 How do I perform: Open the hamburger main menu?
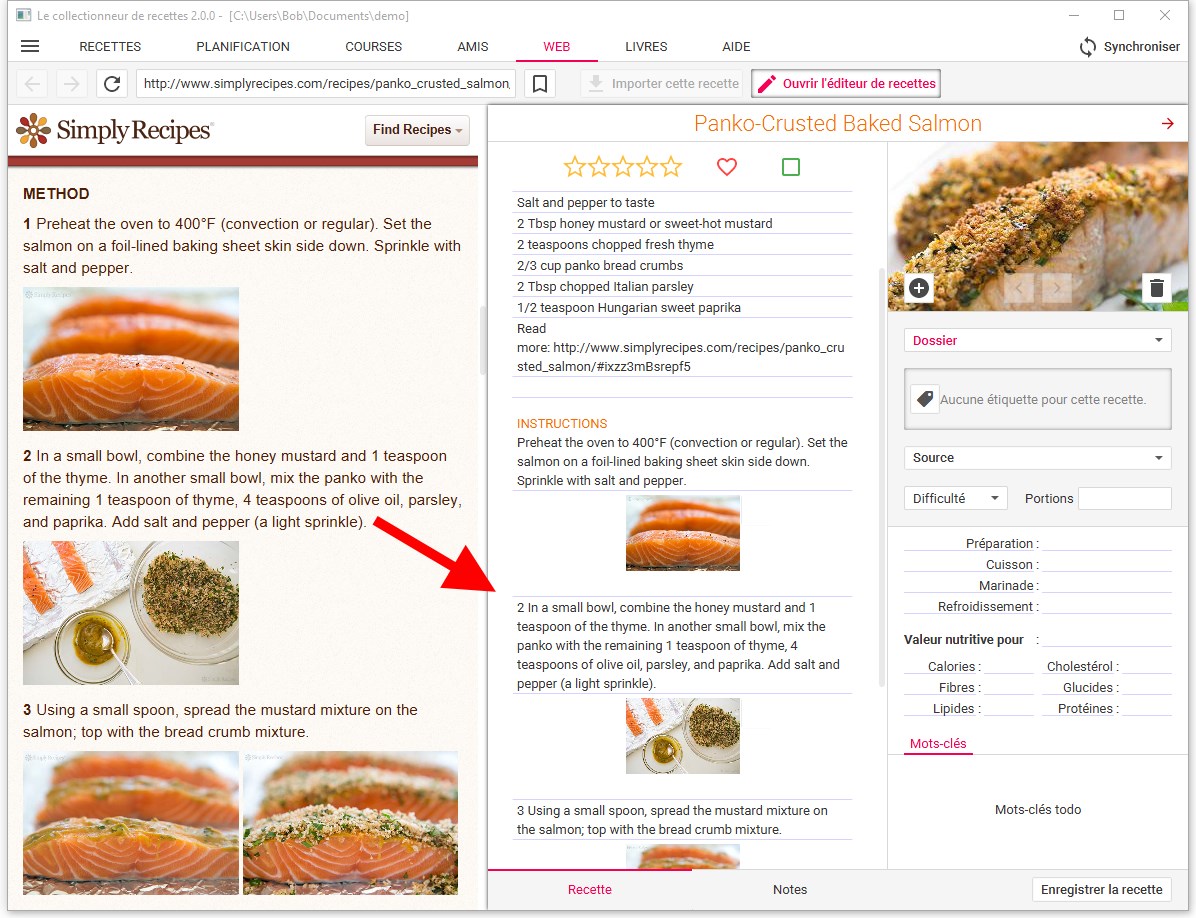pyautogui.click(x=30, y=46)
